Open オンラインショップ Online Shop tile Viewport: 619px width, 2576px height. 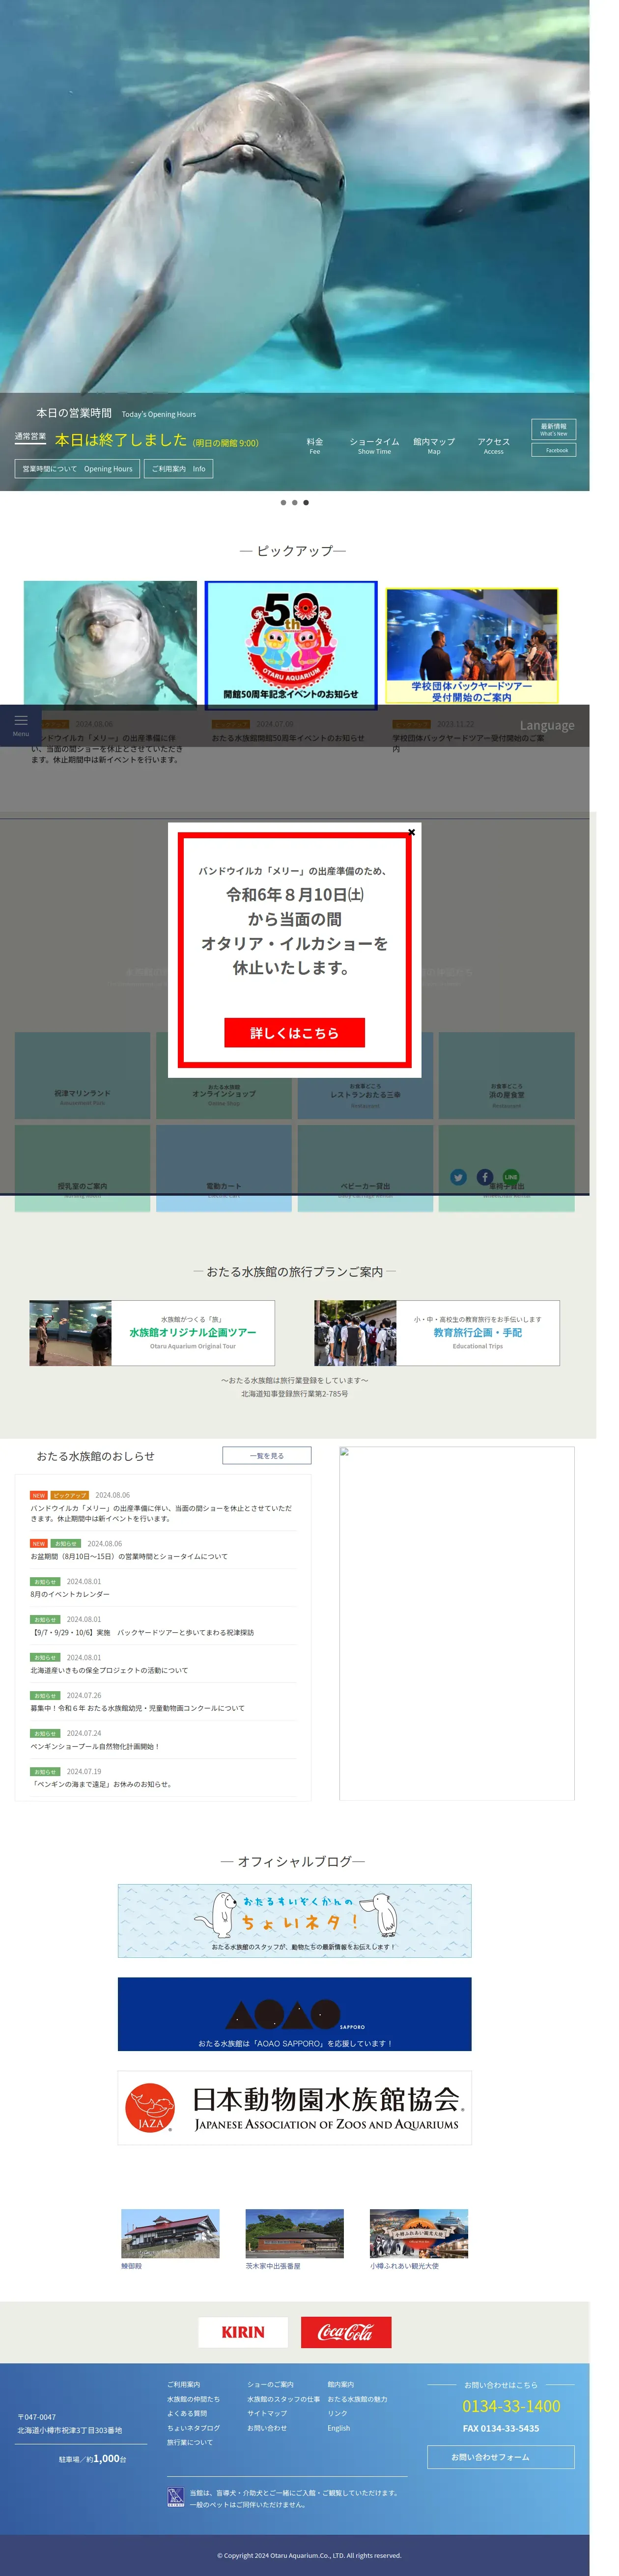click(224, 1075)
